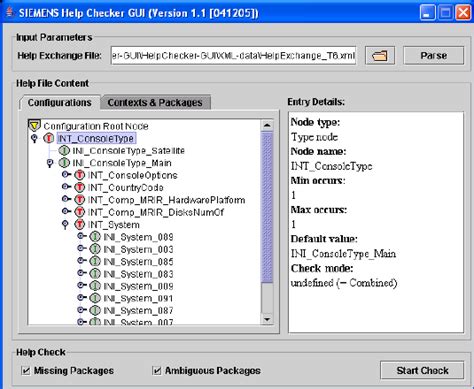This screenshot has height=389, width=474.
Task: Click the red T icon of INT_System
Action: 80,225
